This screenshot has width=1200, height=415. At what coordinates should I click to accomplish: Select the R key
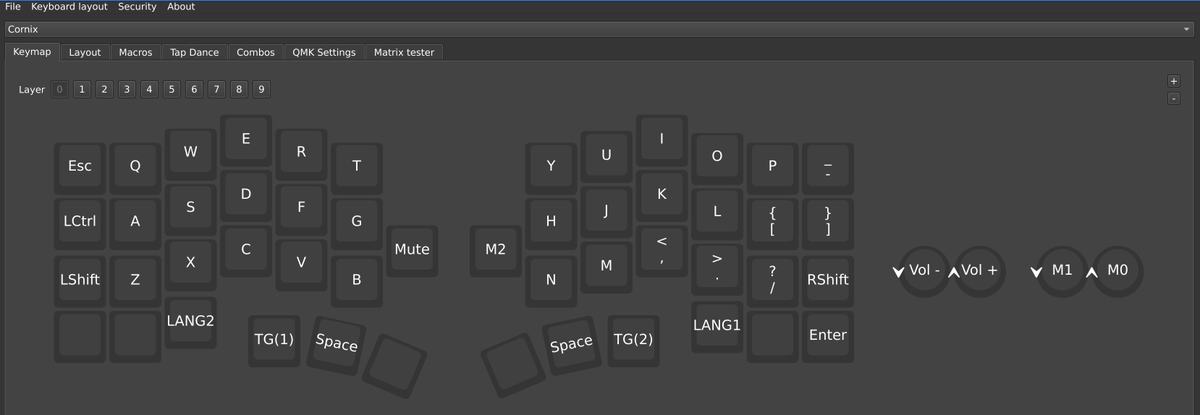click(301, 152)
